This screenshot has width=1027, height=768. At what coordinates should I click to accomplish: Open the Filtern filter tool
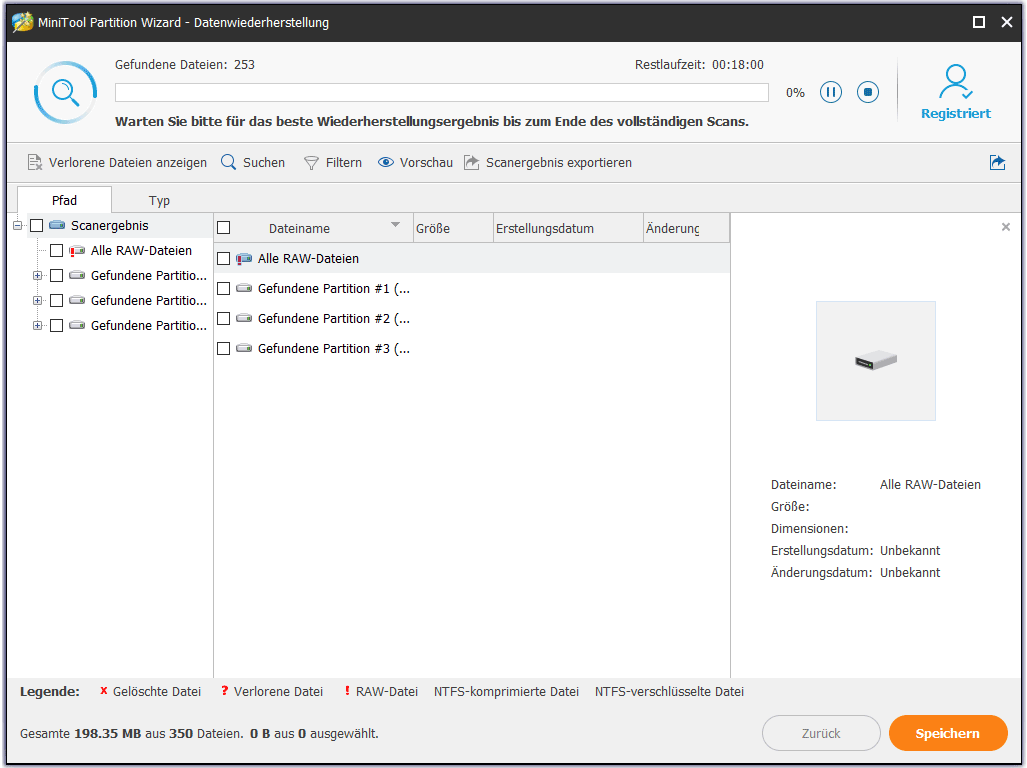click(332, 162)
